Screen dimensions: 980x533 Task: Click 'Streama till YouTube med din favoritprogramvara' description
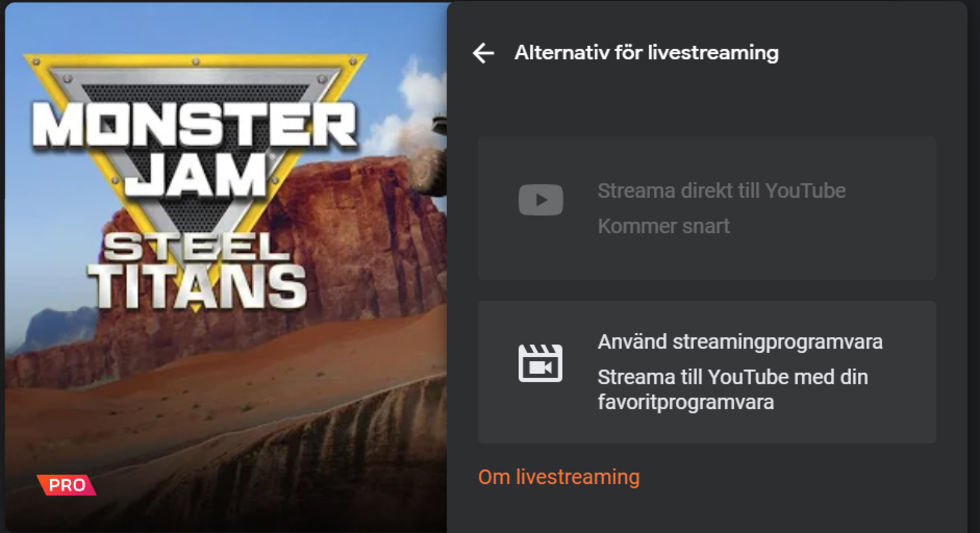pyautogui.click(x=732, y=389)
